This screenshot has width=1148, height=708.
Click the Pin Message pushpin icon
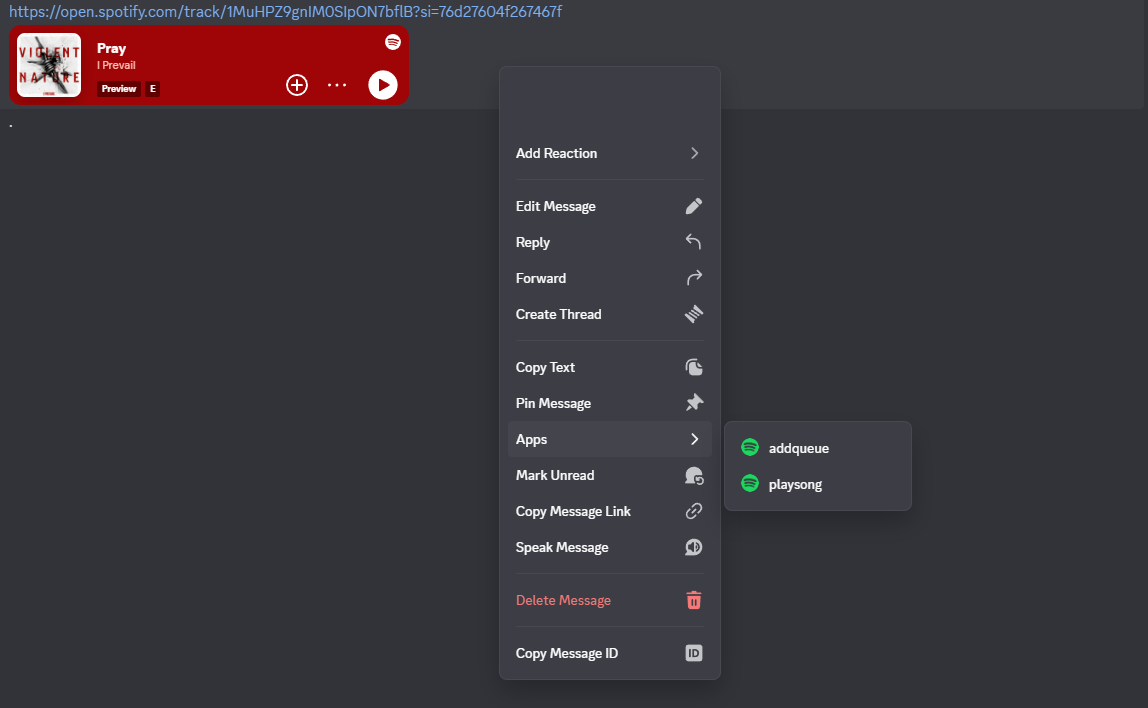coord(694,403)
